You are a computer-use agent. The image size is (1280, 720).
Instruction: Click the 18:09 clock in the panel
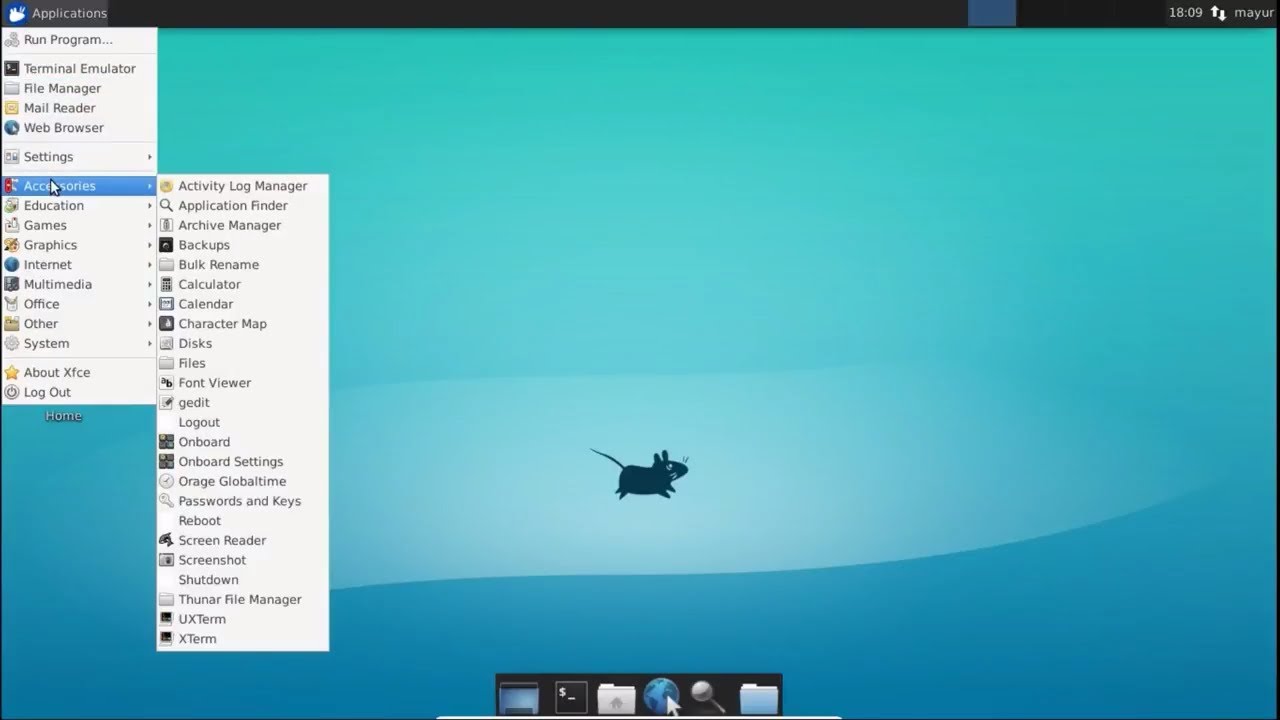click(x=1185, y=13)
